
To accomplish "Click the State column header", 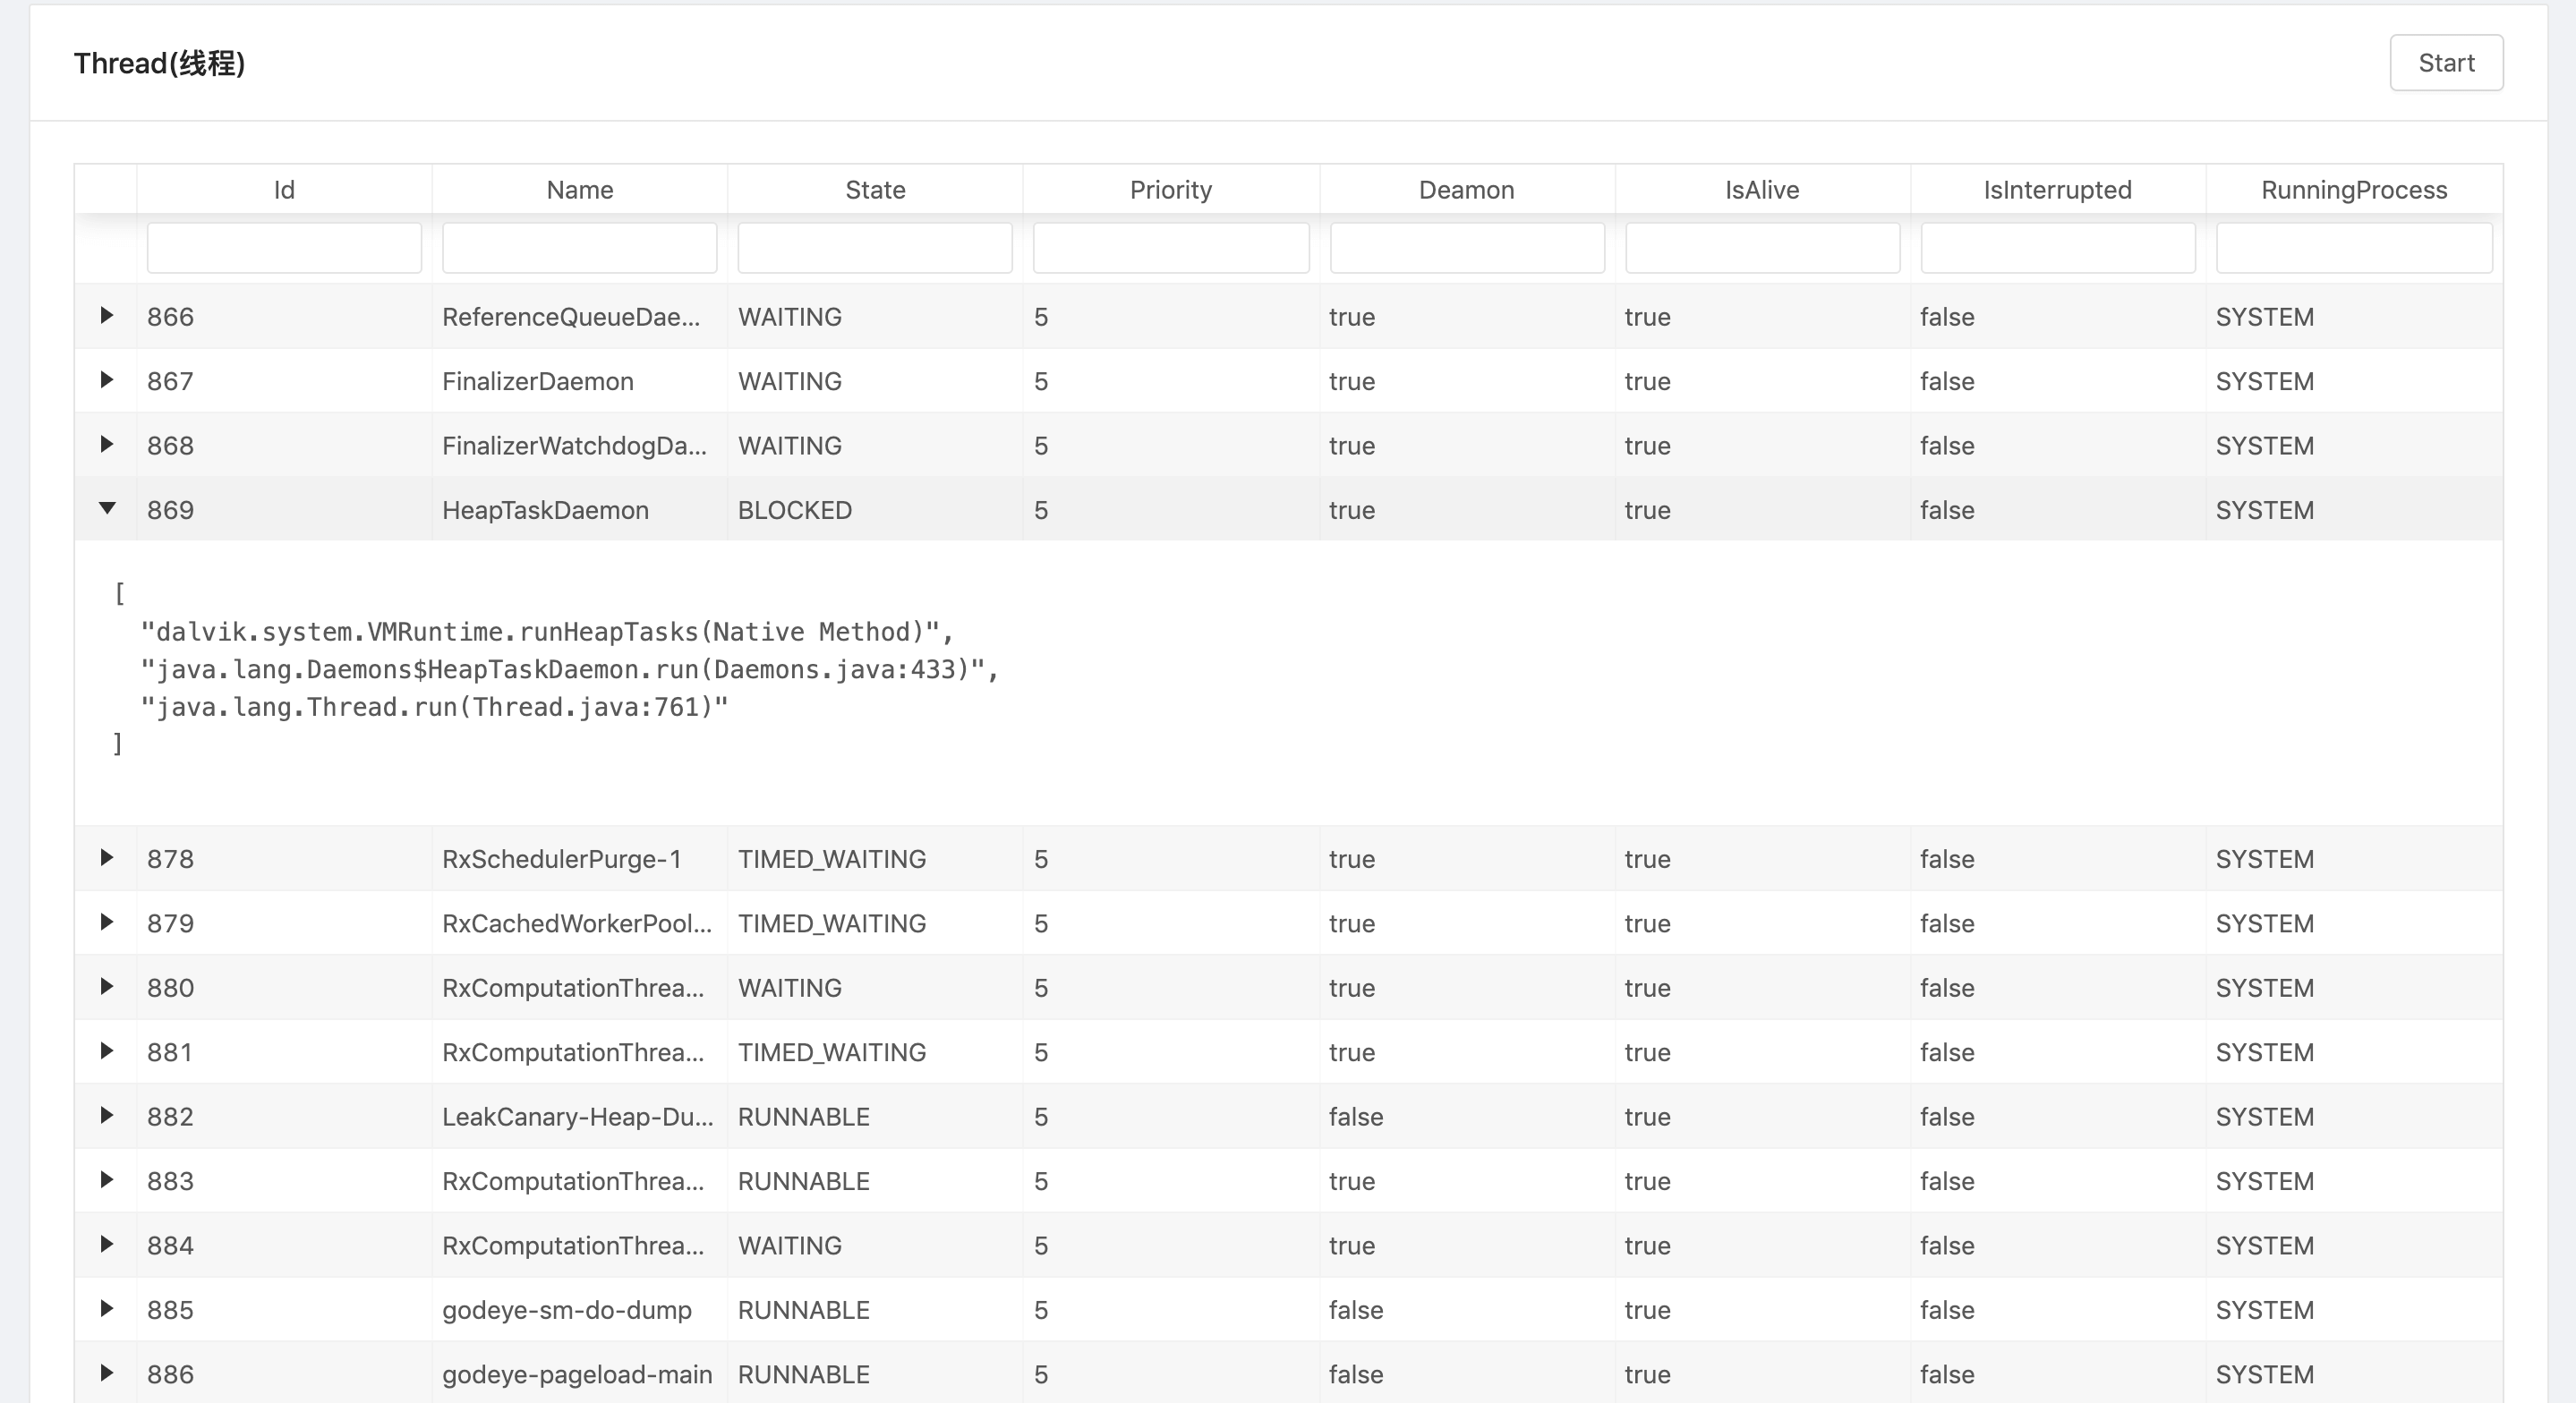I will 874,189.
